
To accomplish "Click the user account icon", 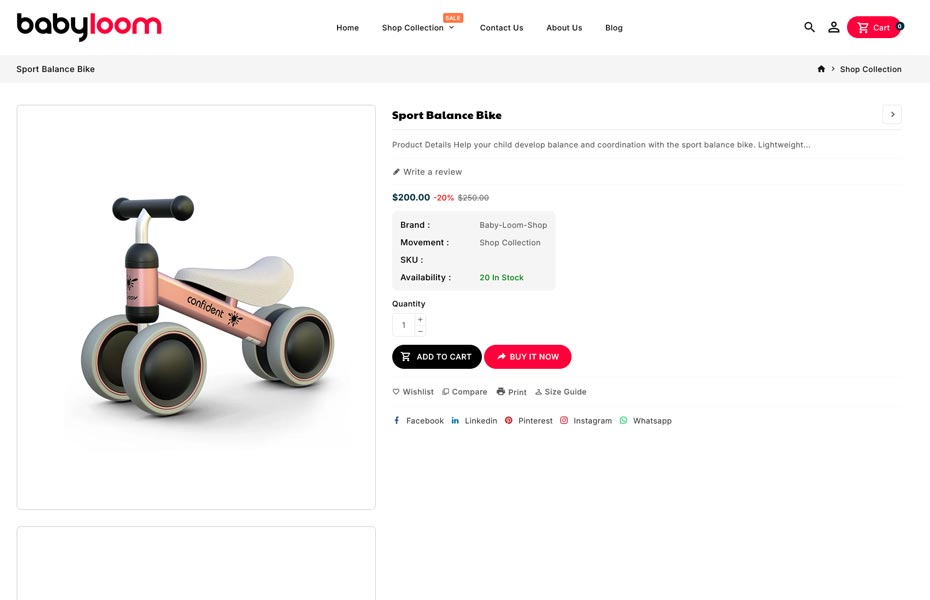I will tap(834, 27).
